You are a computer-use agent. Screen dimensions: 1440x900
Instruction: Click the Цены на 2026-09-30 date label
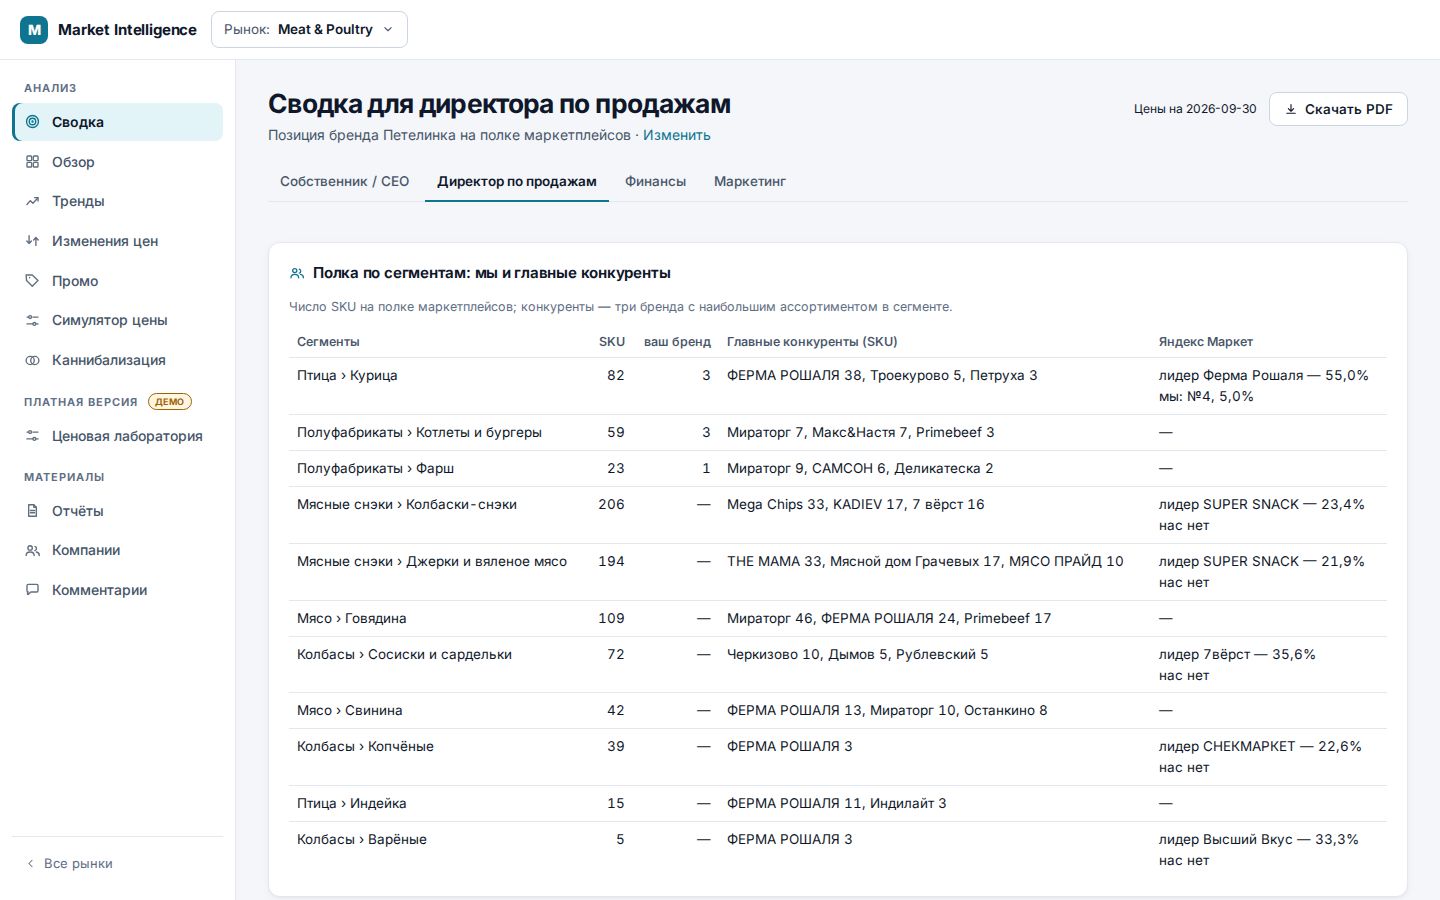(x=1195, y=109)
